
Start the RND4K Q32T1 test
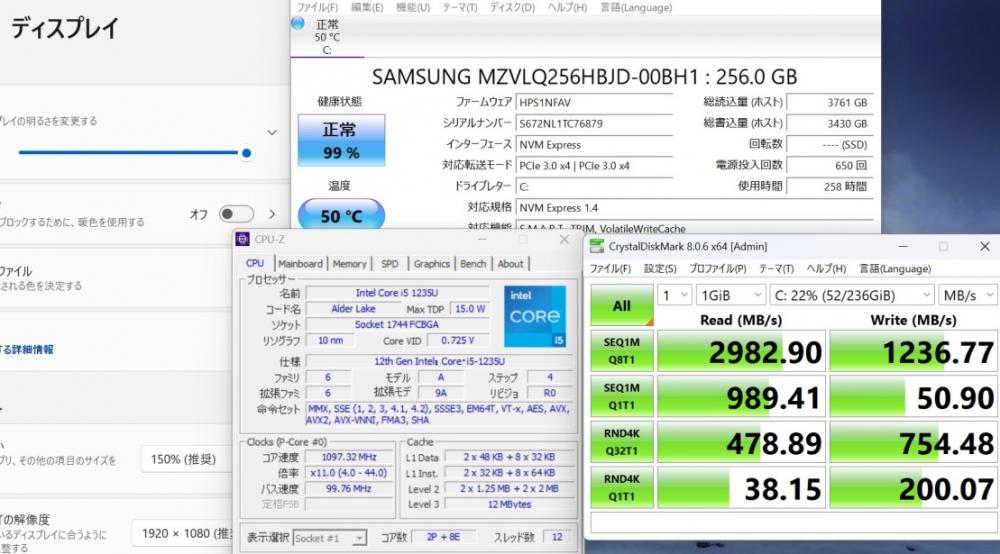(x=622, y=442)
